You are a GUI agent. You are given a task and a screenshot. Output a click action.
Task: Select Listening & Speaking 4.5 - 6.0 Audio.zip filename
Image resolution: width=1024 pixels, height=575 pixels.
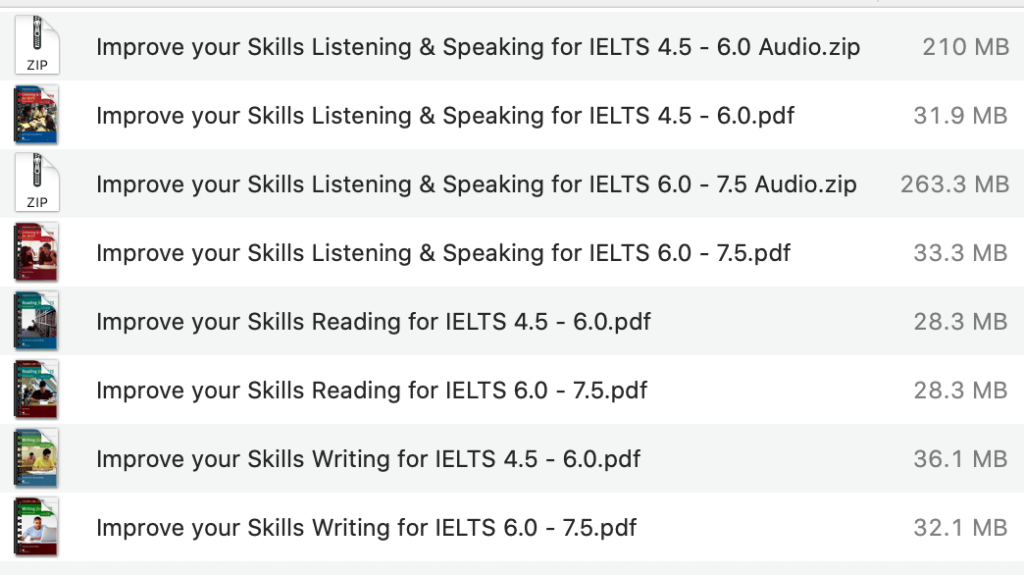point(478,47)
